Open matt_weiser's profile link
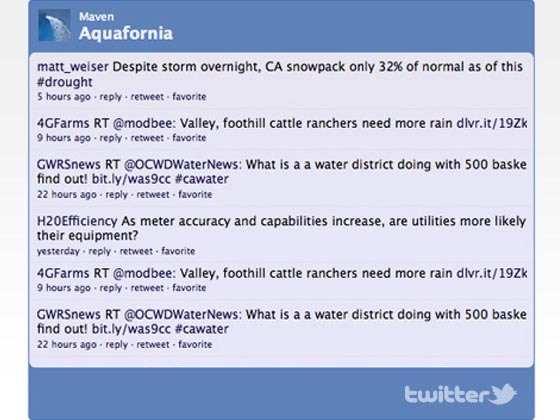Viewport: 560px width, 420px height. click(72, 67)
